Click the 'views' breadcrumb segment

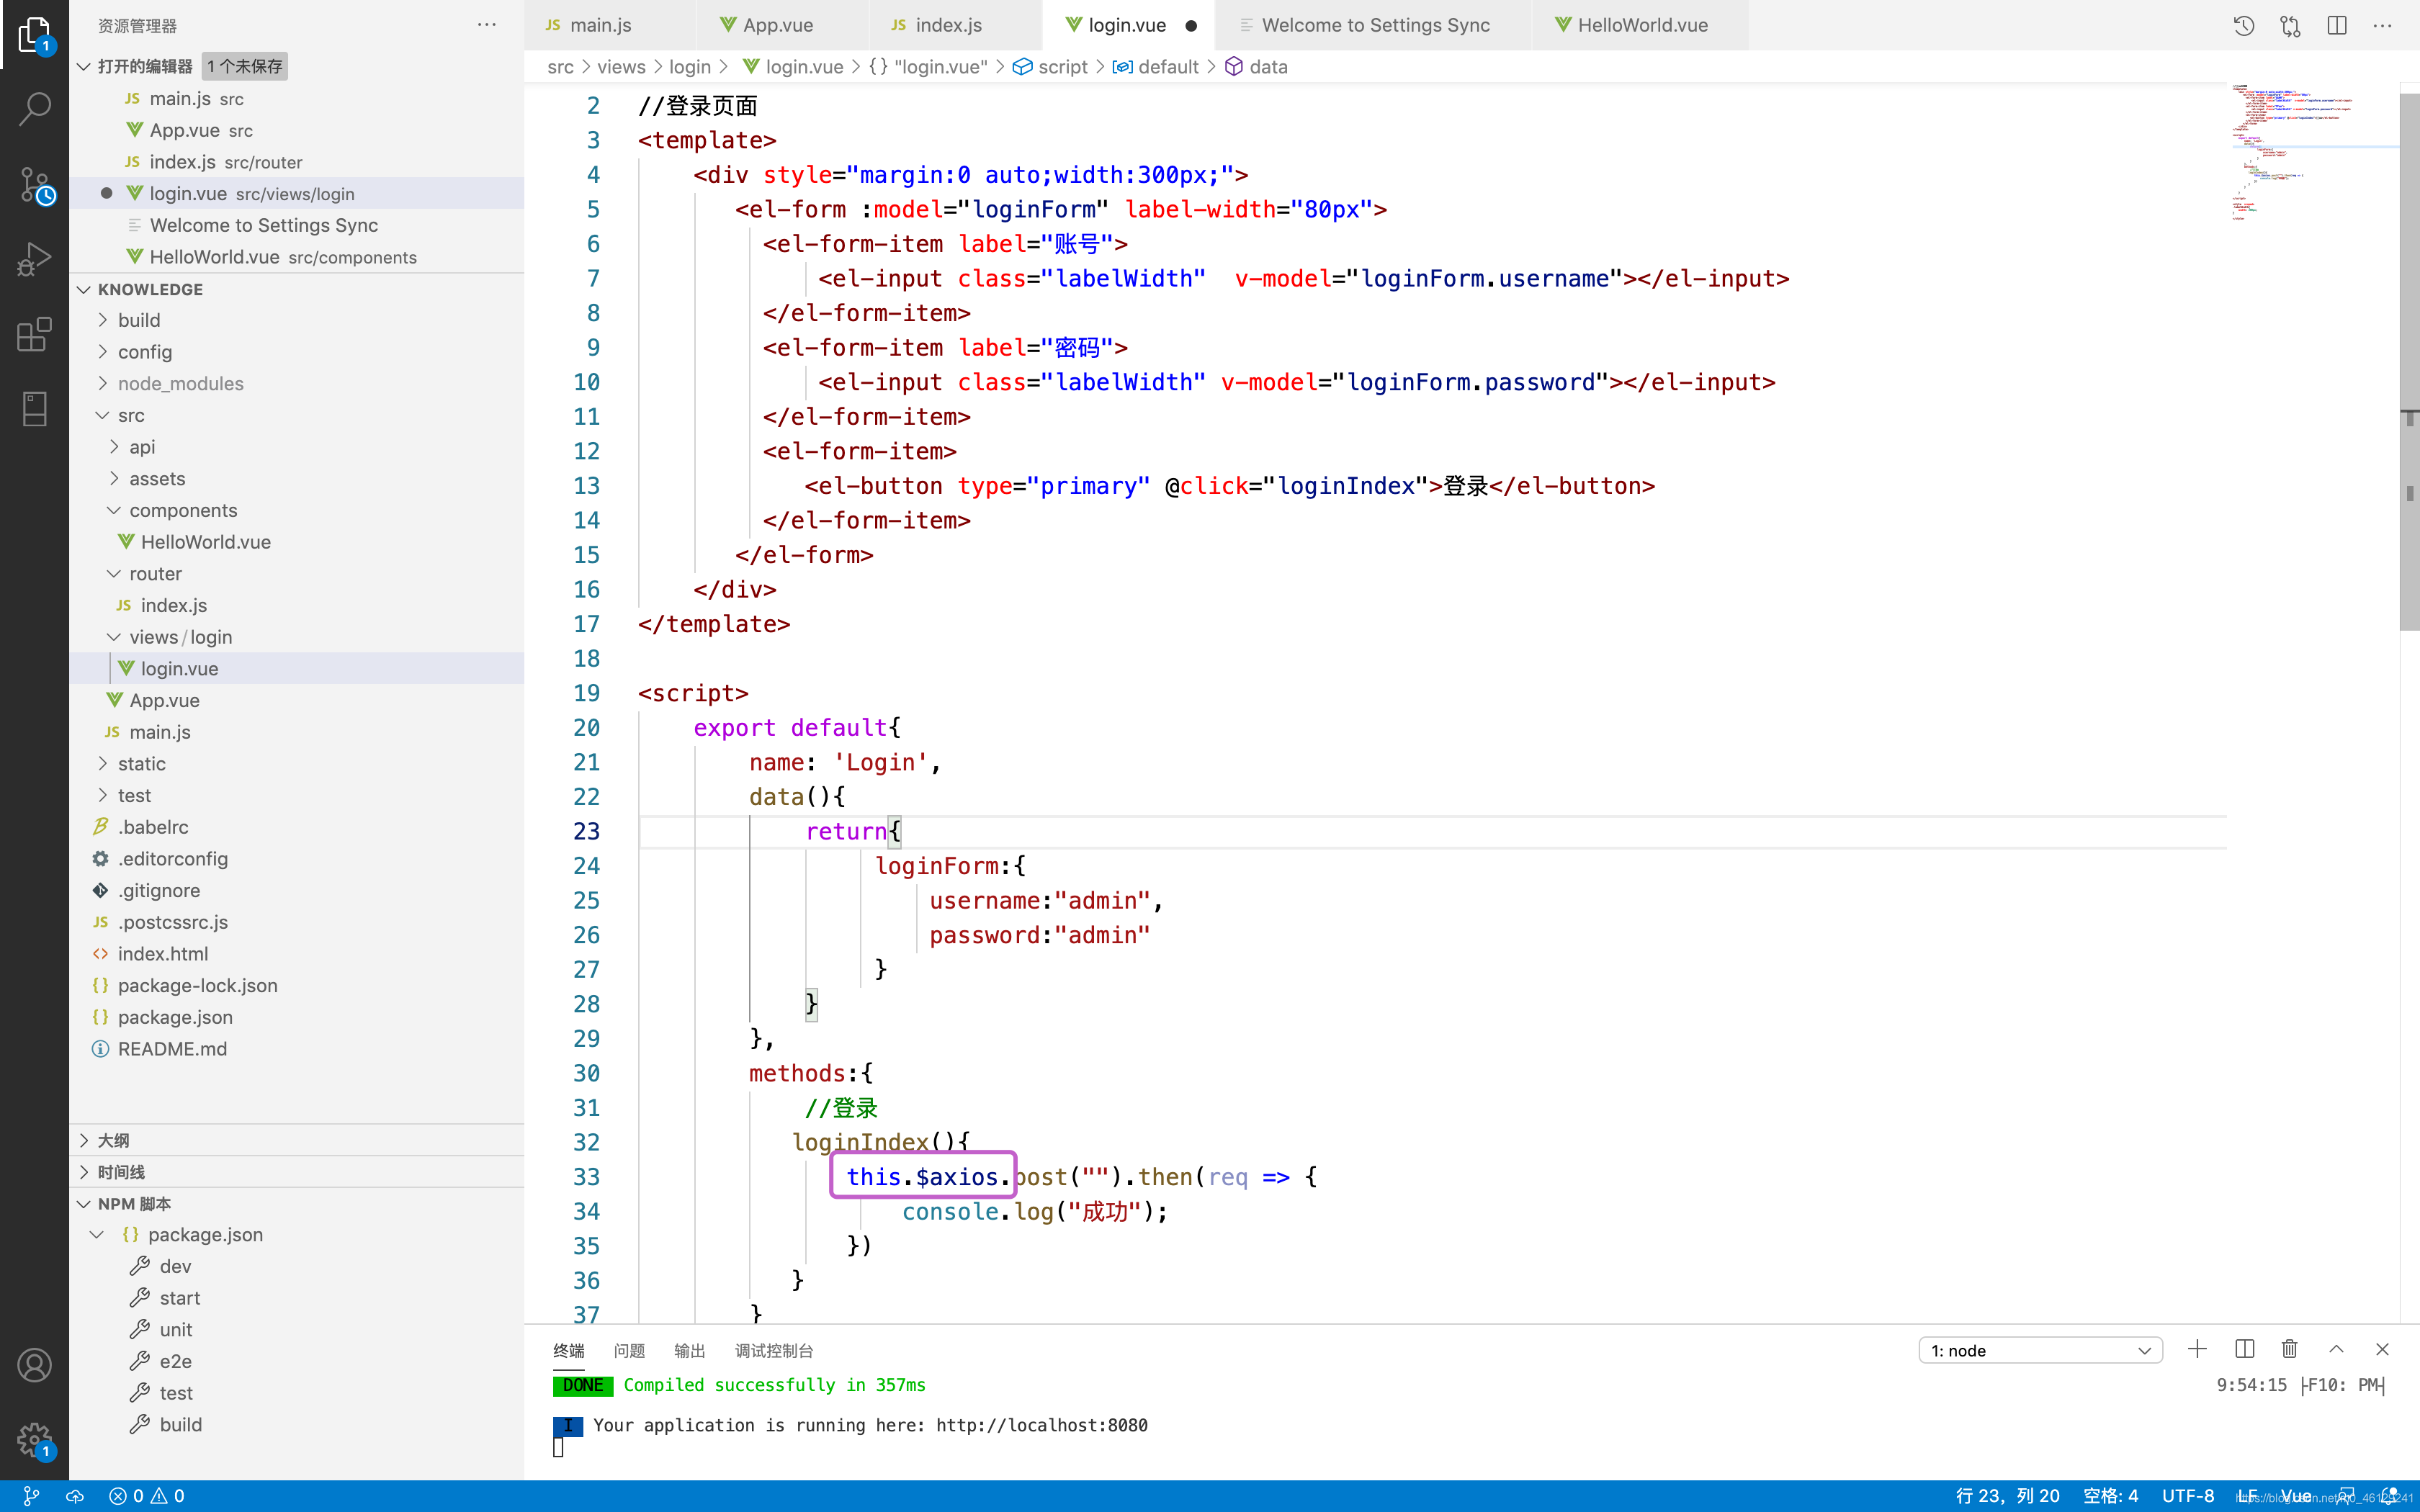(621, 67)
